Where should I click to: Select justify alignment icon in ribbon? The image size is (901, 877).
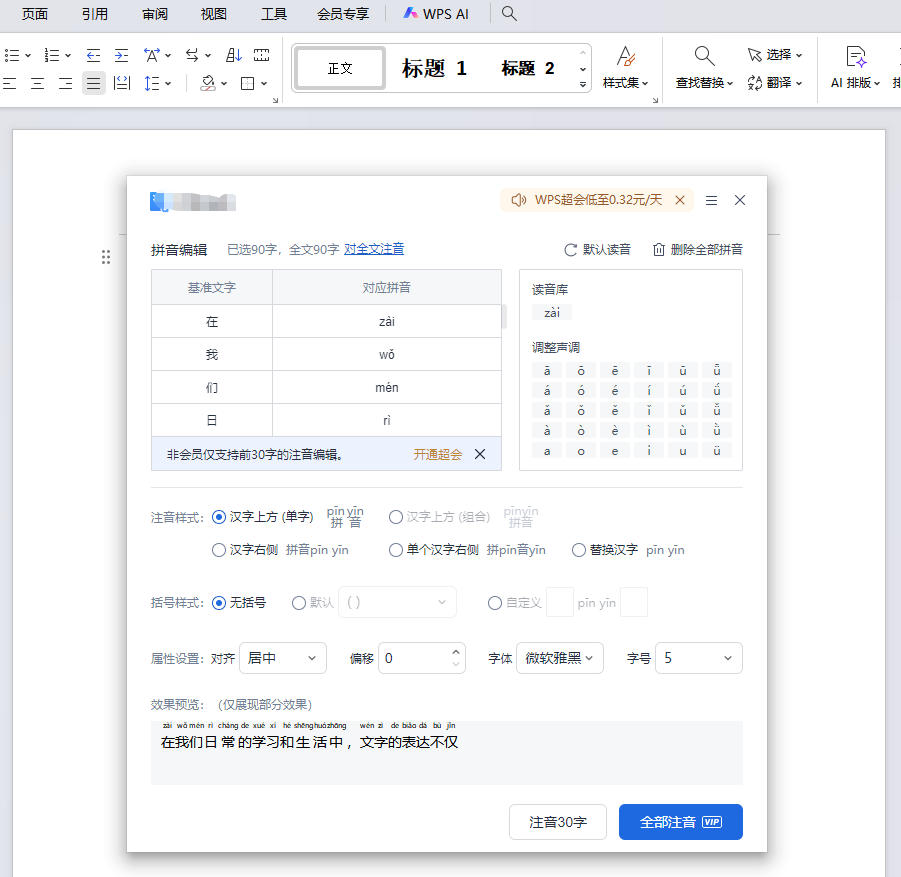coord(93,84)
